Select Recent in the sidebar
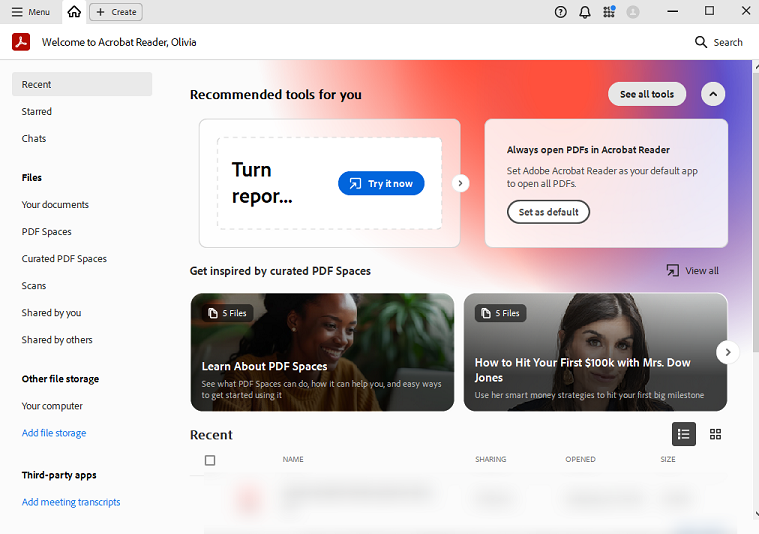The image size is (759, 534). 82,84
